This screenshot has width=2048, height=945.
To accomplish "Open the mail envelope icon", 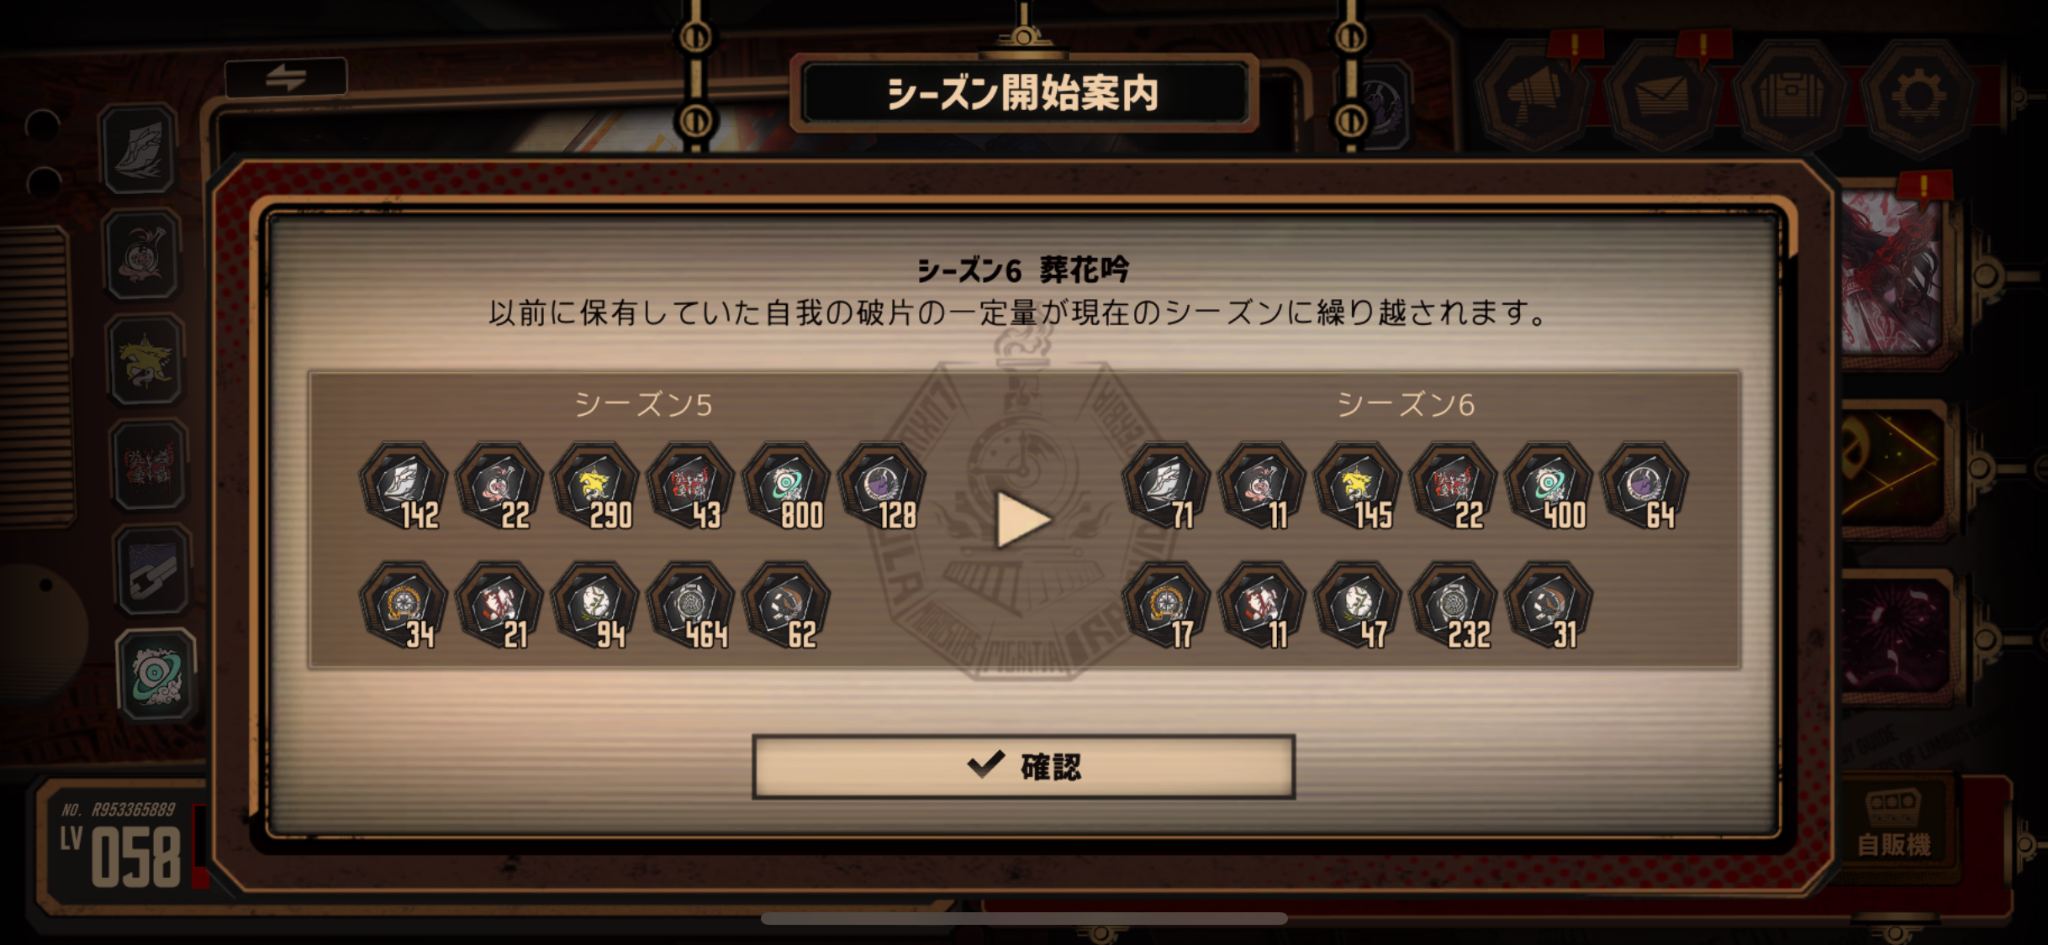I will click(1661, 97).
